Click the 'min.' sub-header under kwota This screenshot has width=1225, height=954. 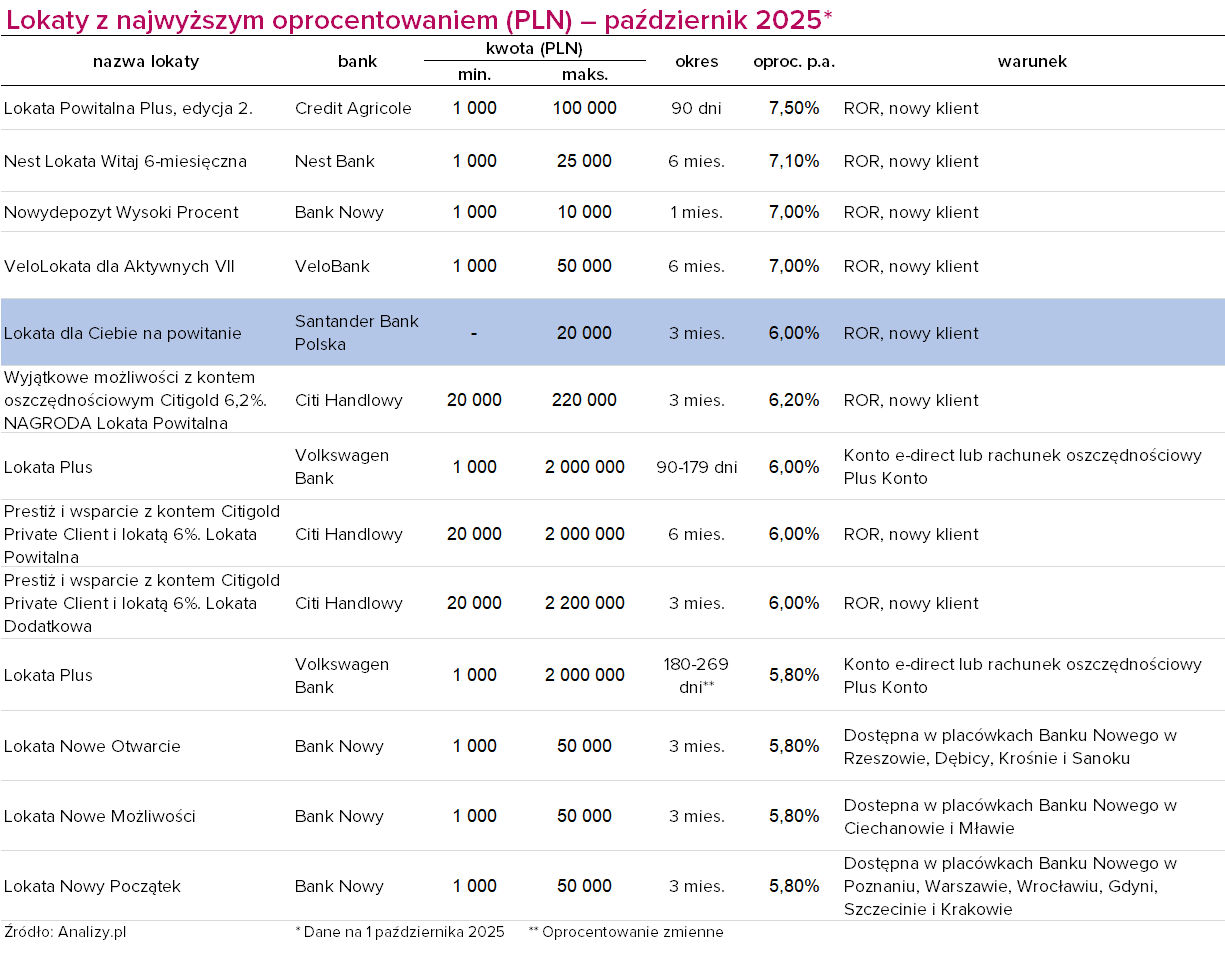click(x=474, y=74)
